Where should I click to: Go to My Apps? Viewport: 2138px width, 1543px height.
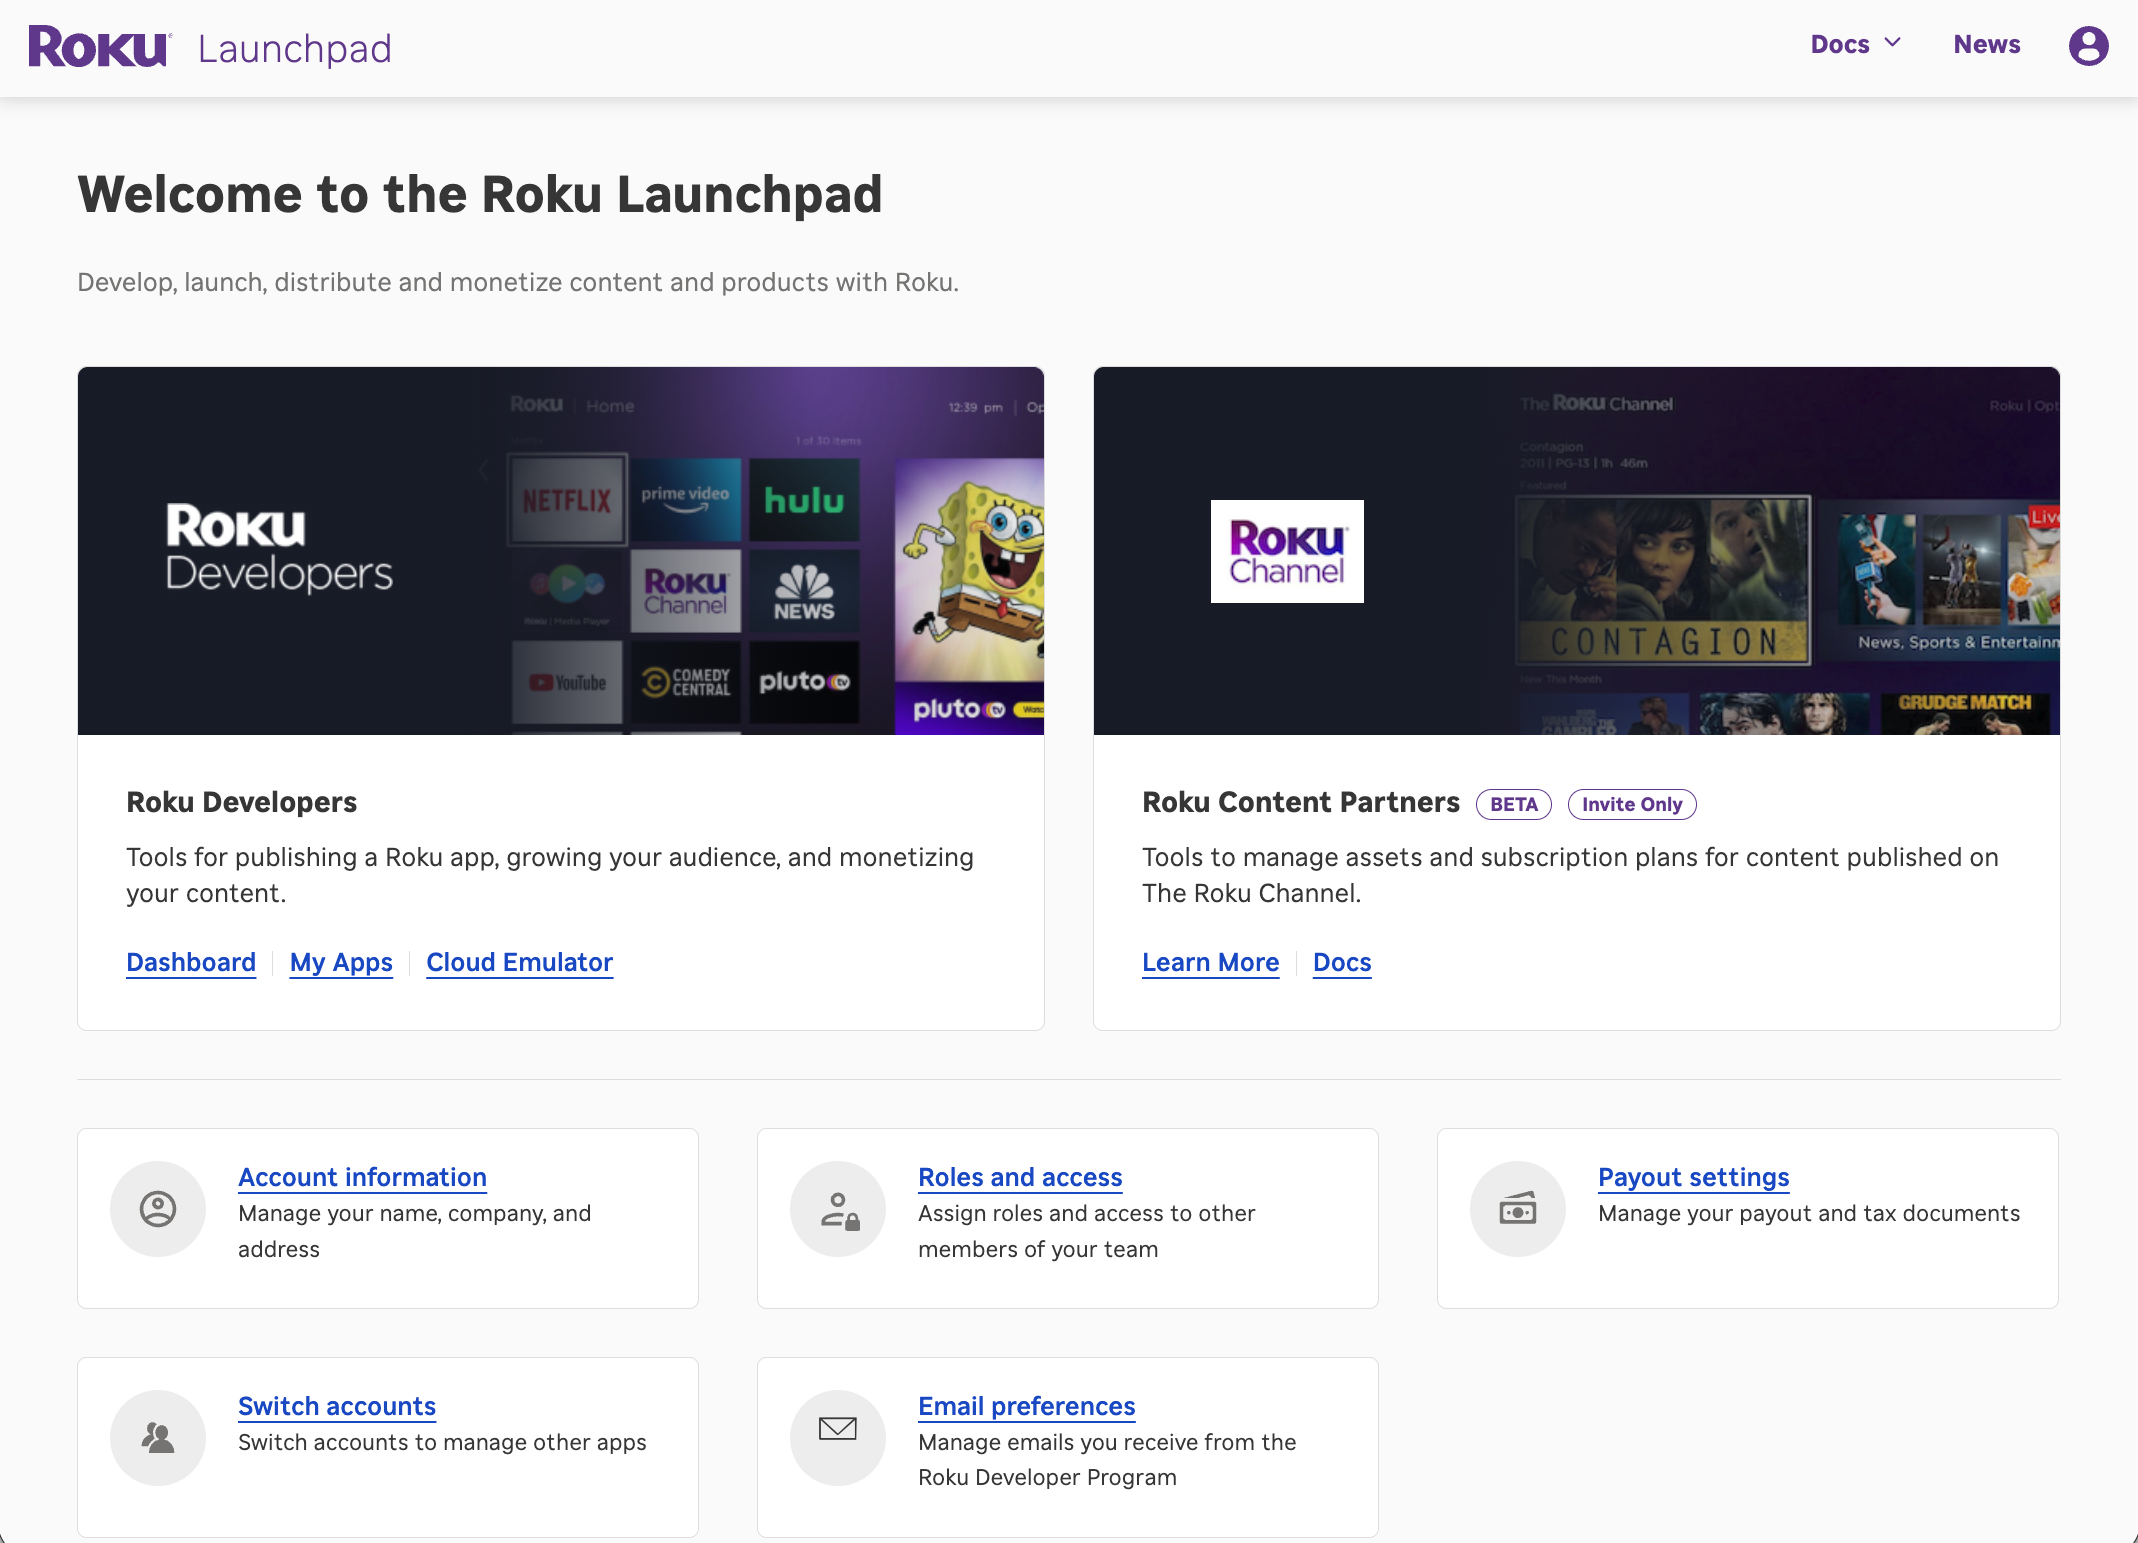click(341, 962)
